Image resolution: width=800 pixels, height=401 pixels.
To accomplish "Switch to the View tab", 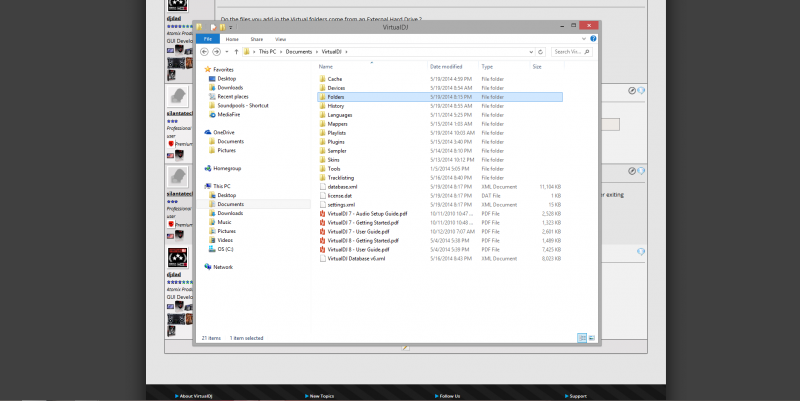I will point(281,39).
